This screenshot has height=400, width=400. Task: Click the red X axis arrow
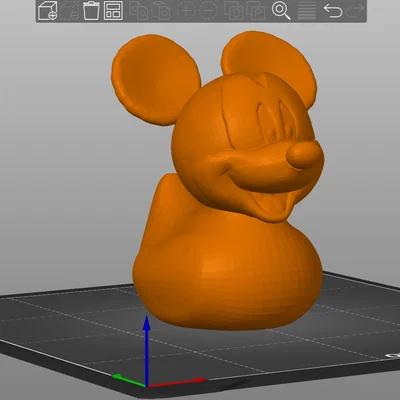178,383
